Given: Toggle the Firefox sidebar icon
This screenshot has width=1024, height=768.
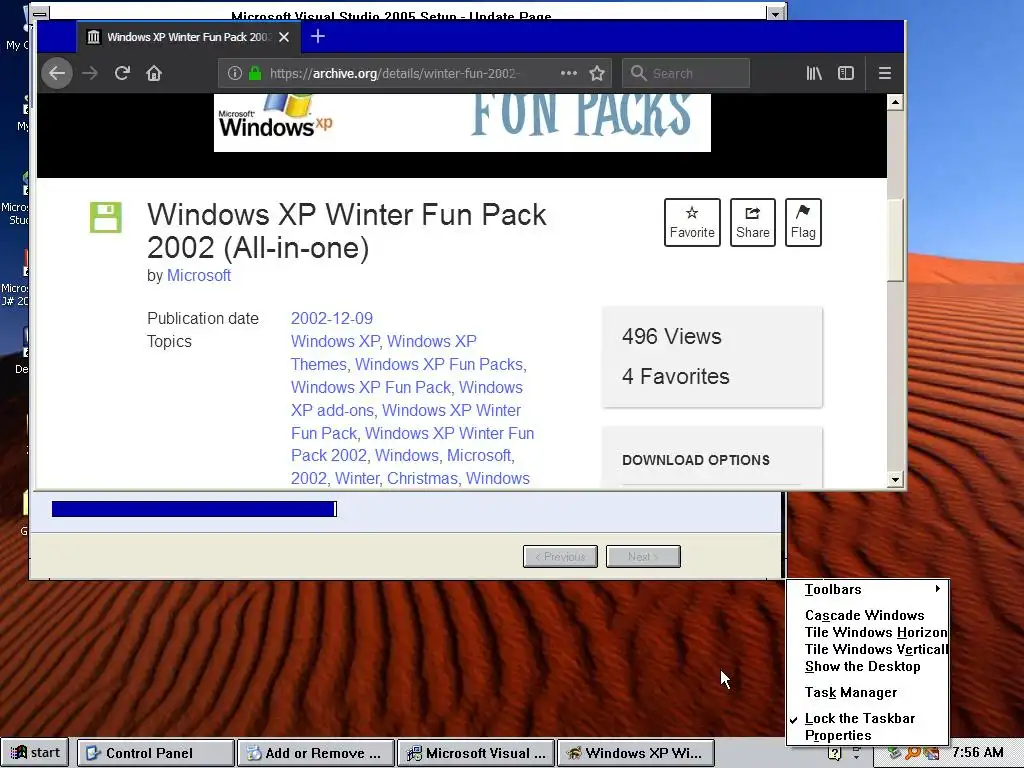Looking at the screenshot, I should [x=846, y=73].
